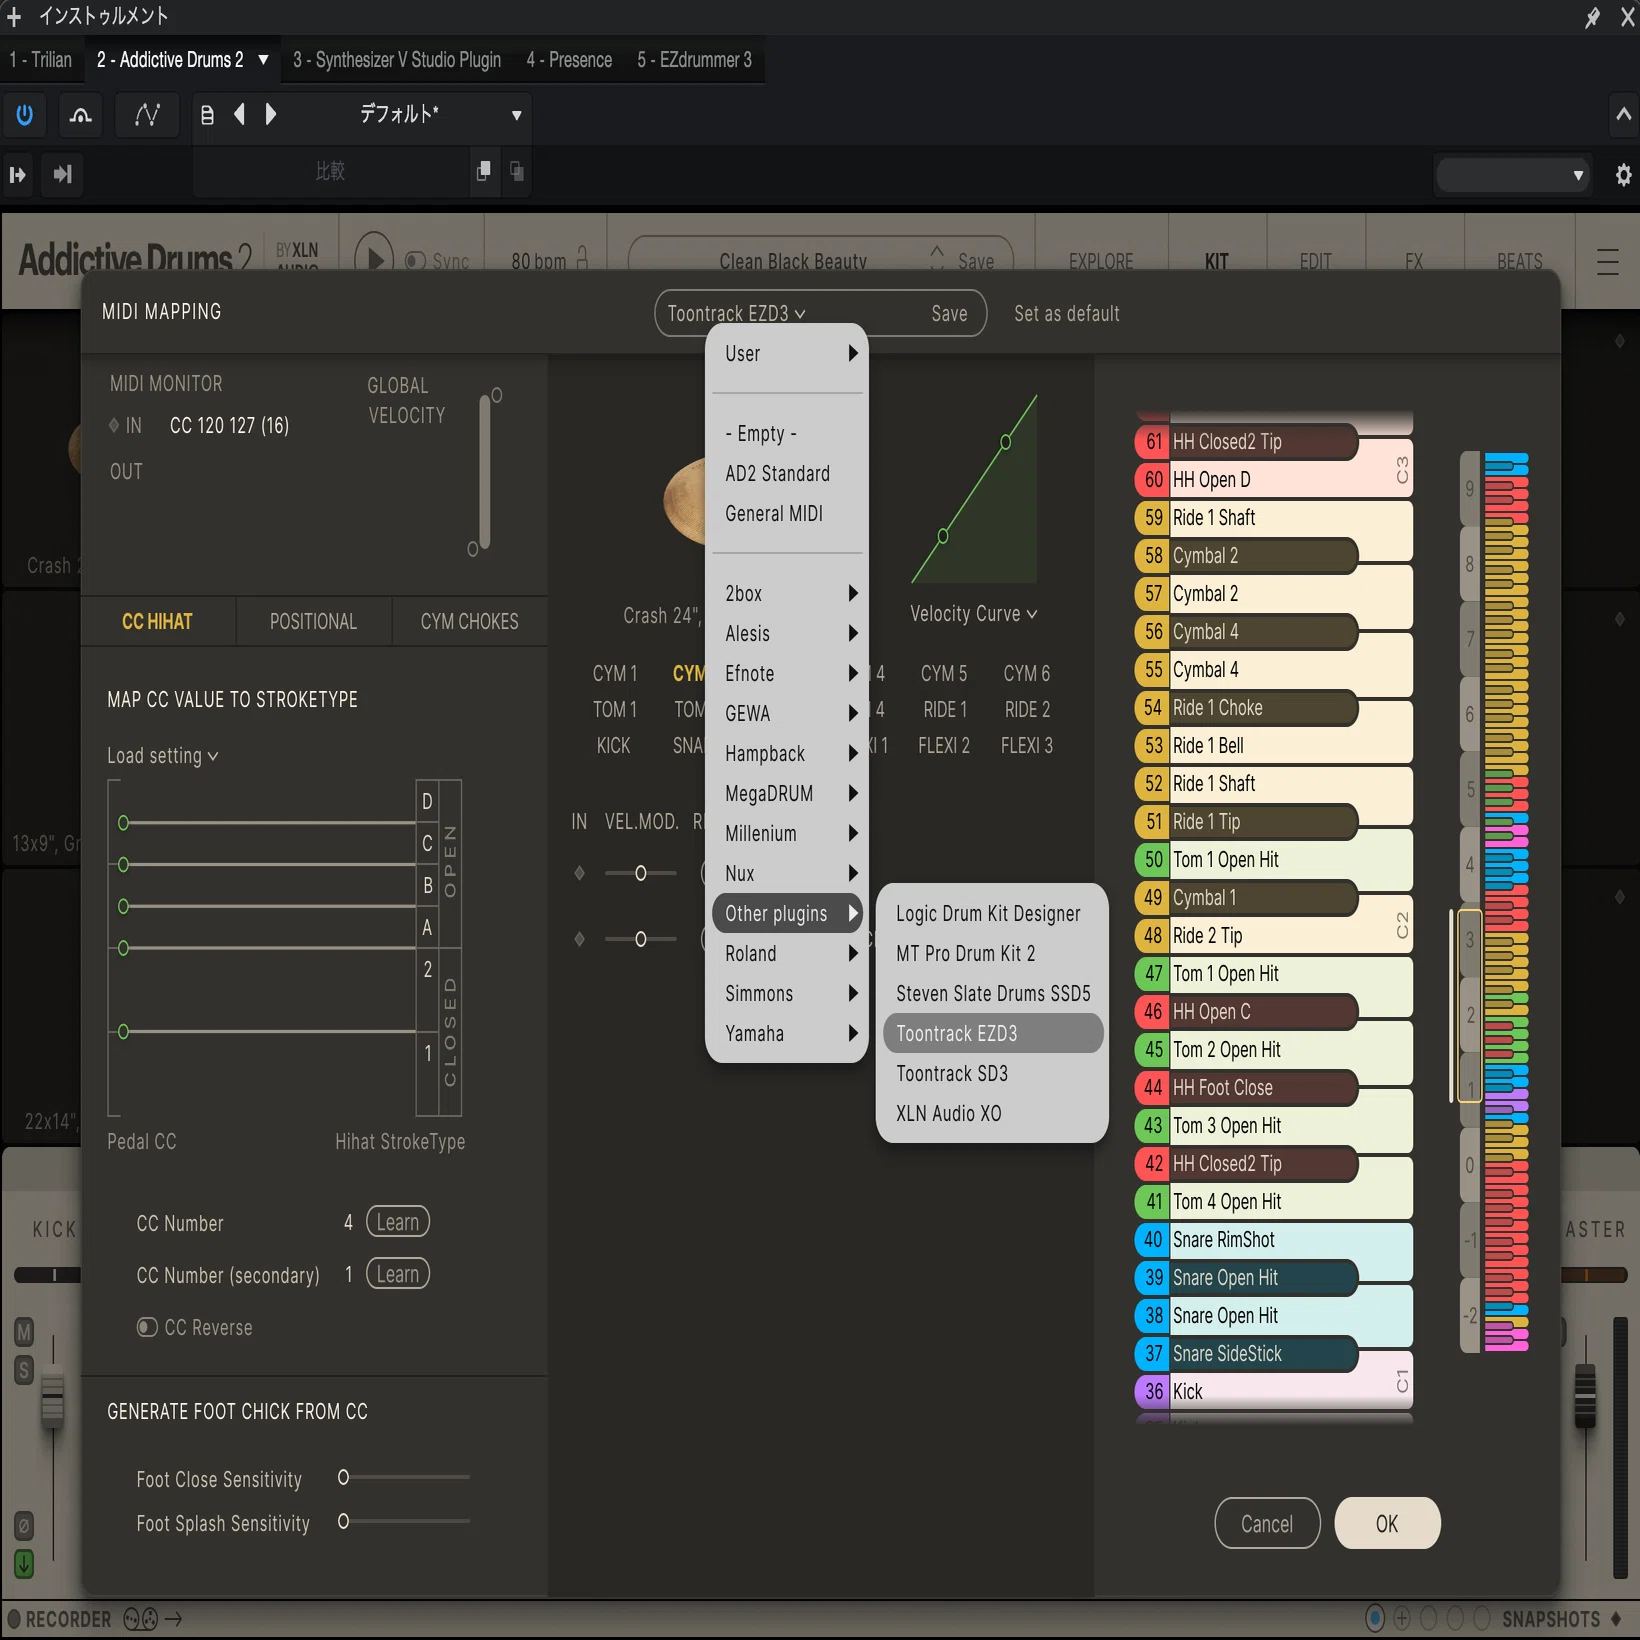Expand the Yamaha submenu

(787, 1033)
